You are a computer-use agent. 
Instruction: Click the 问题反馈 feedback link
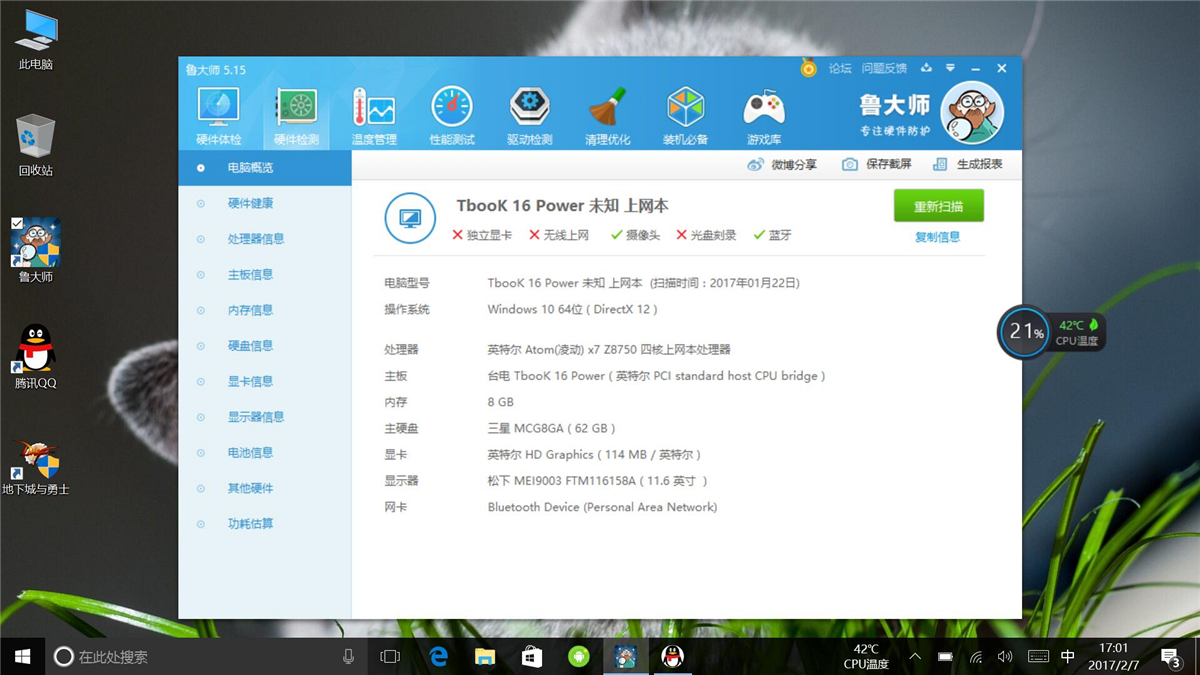click(x=884, y=69)
